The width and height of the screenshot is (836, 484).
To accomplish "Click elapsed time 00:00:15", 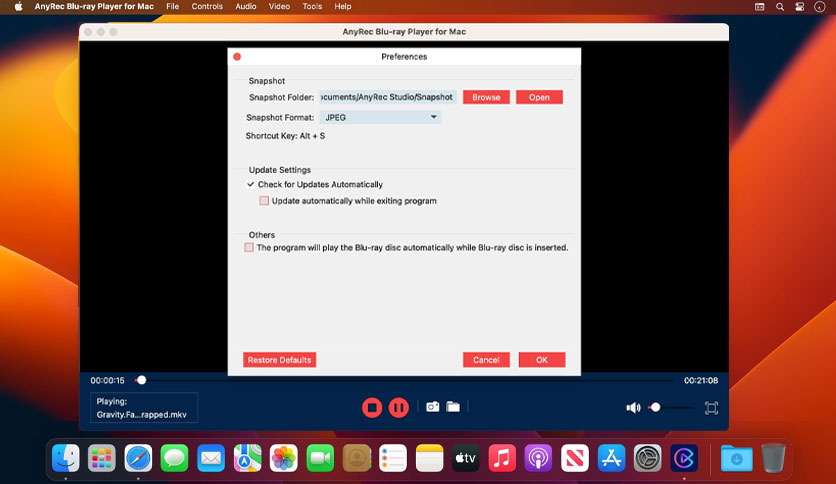I will tap(107, 381).
